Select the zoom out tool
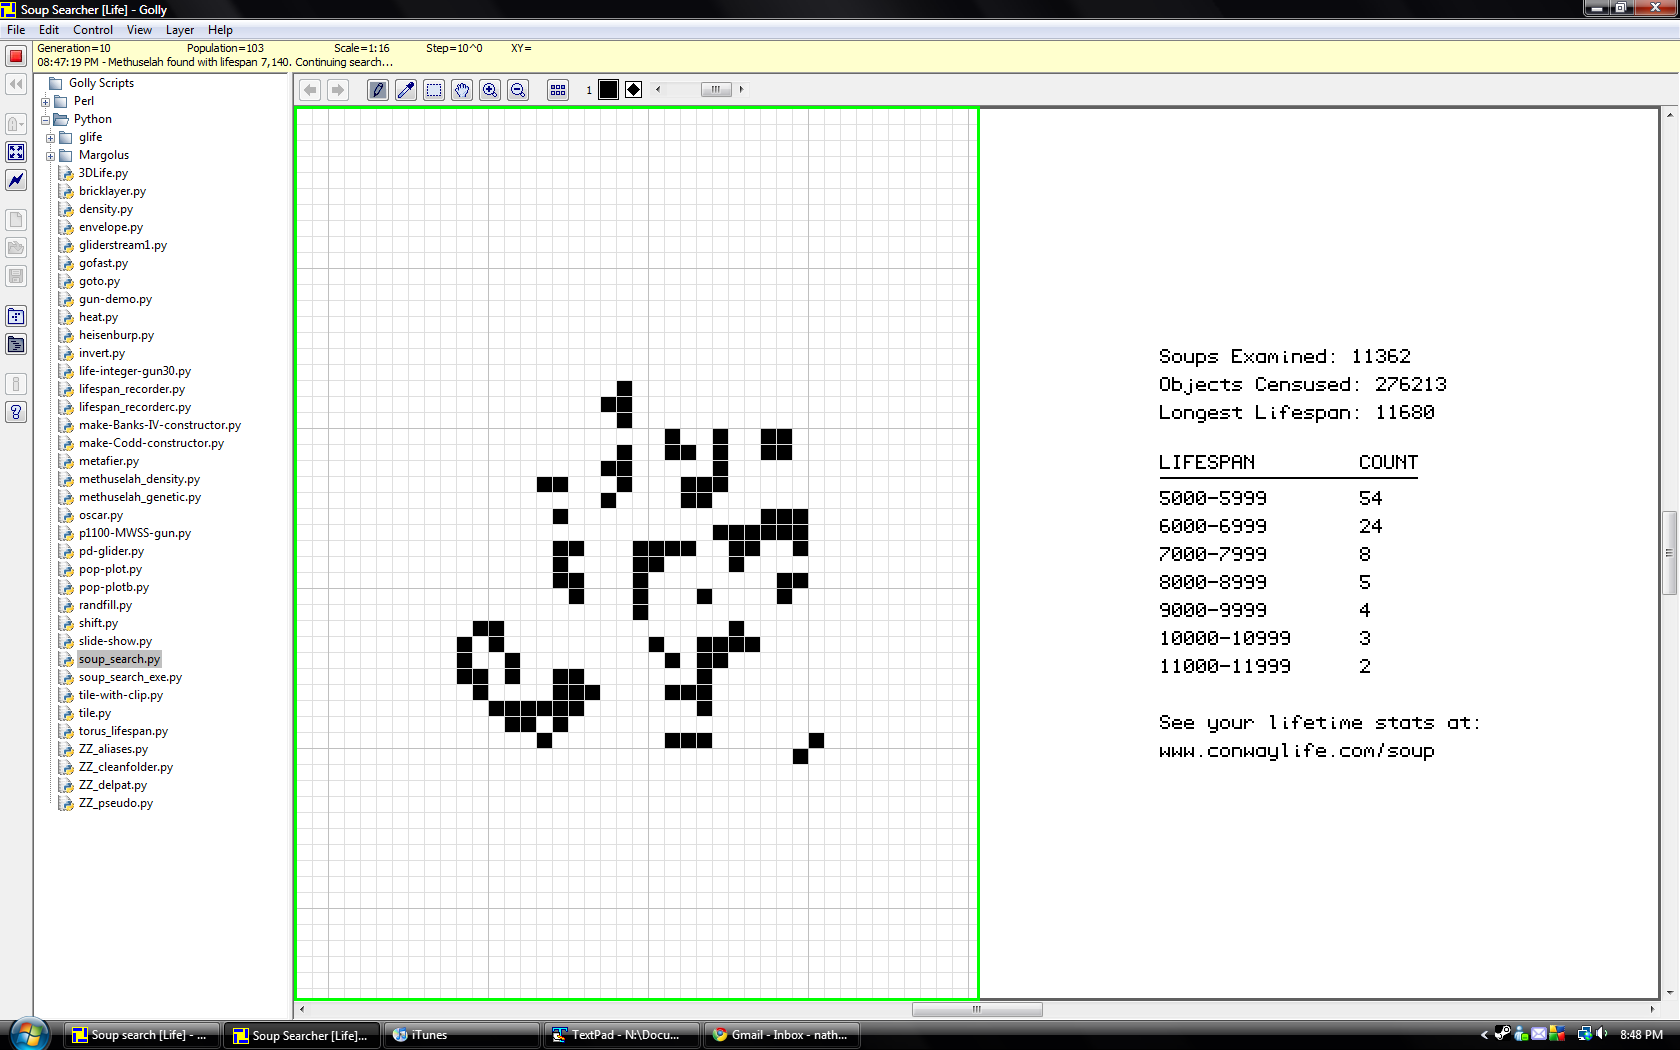1680x1050 pixels. pos(518,90)
